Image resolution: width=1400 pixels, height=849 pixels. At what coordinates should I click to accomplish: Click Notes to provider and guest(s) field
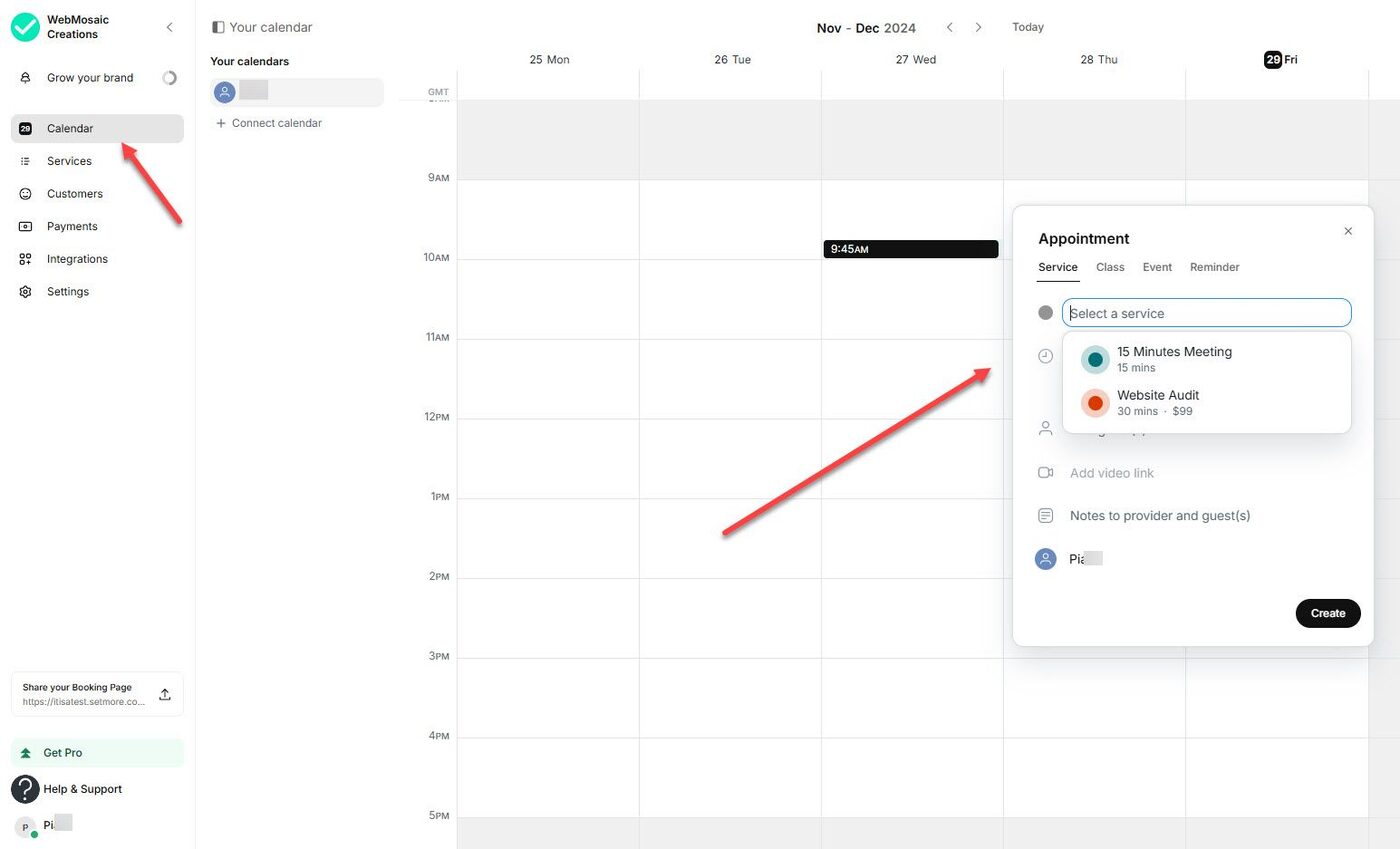coord(1160,515)
